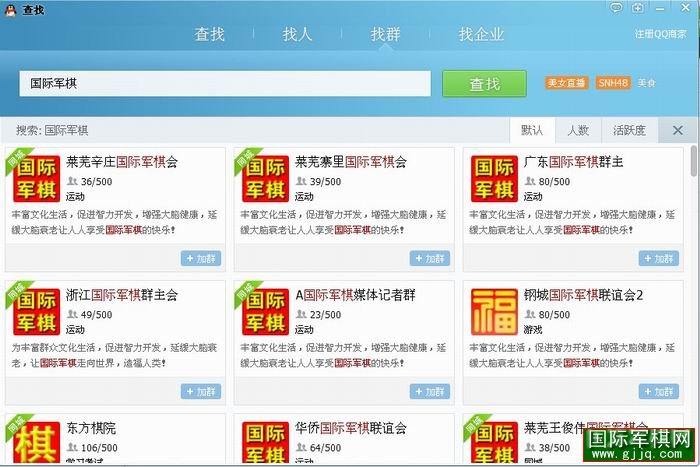
Task: Sort results by 活跃度
Action: click(x=629, y=130)
